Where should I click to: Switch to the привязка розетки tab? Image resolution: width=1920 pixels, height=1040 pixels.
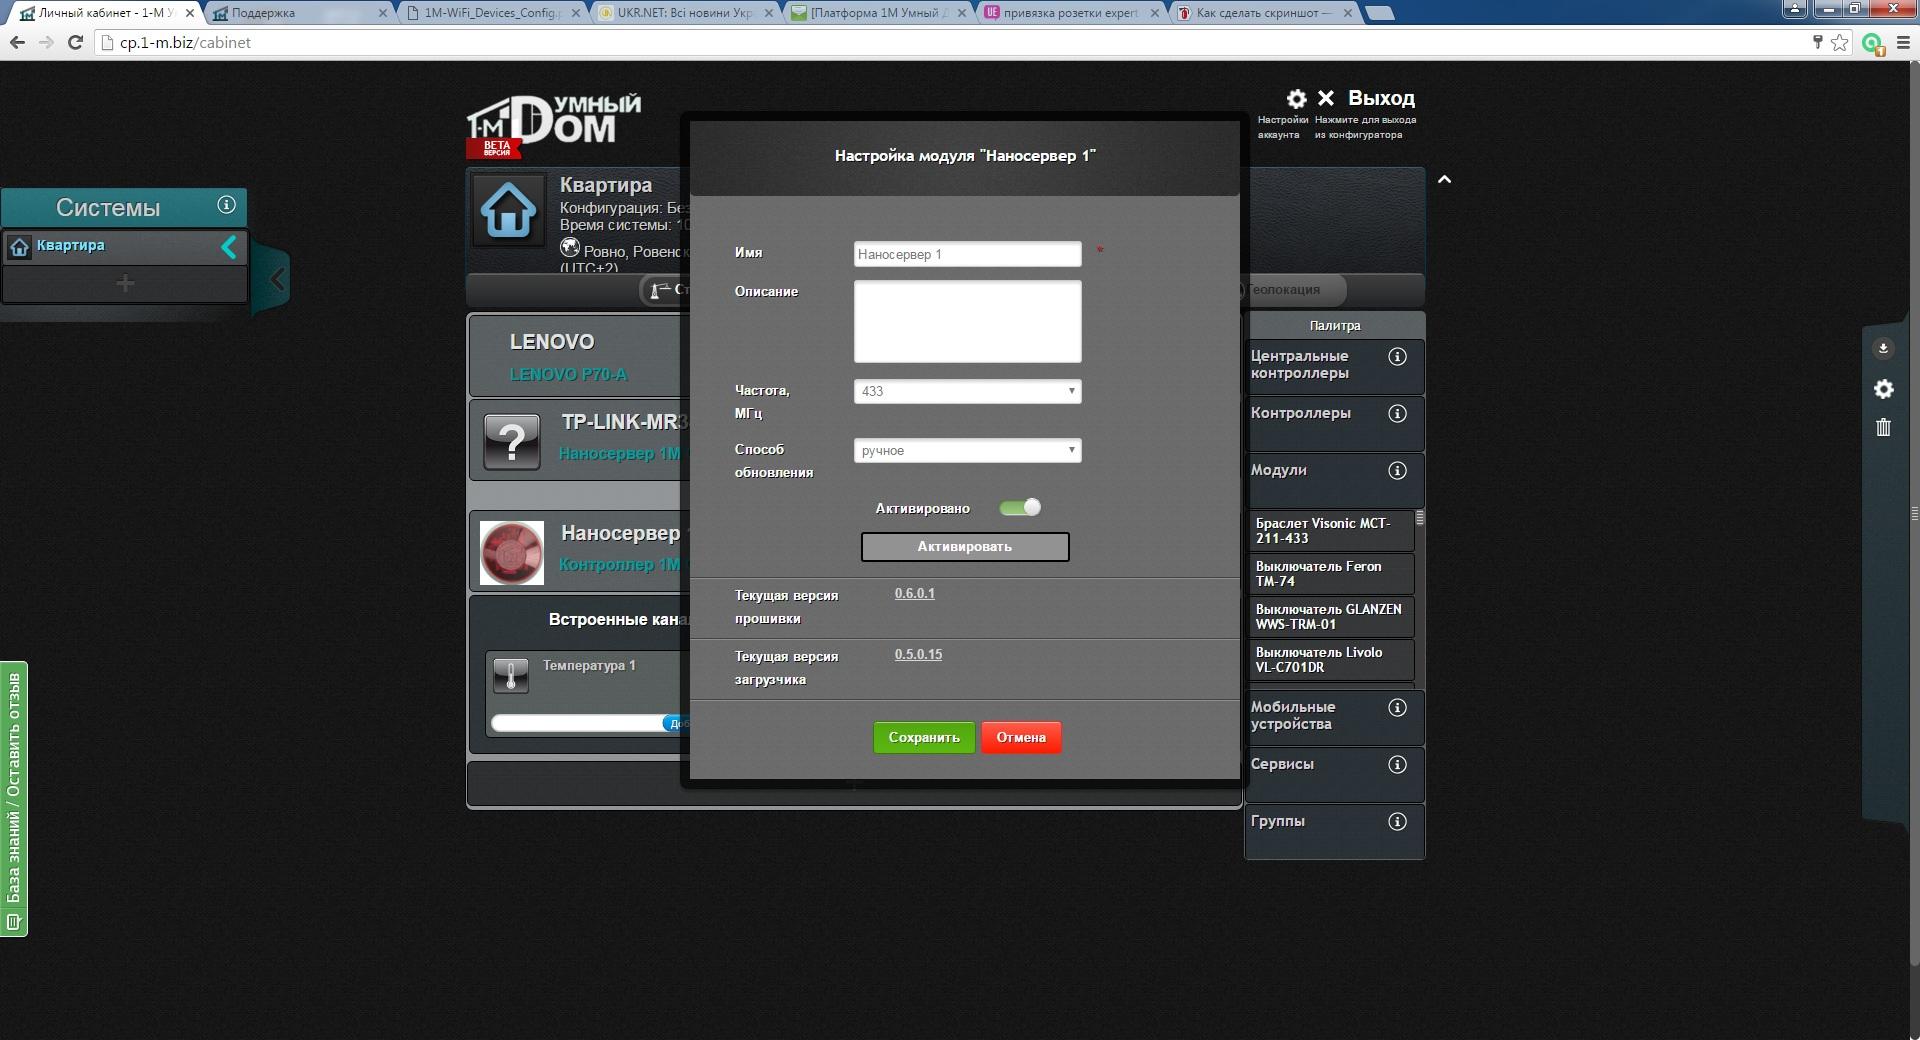point(1072,13)
